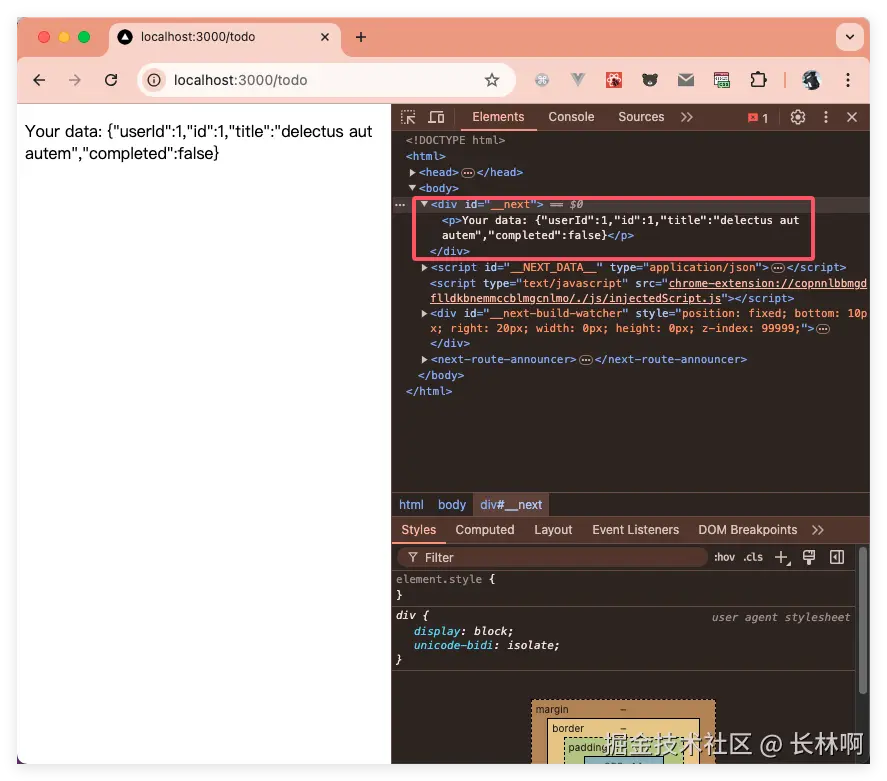Screen dimensions: 887x781
Task: Bookmark this page with the star
Action: 492,80
